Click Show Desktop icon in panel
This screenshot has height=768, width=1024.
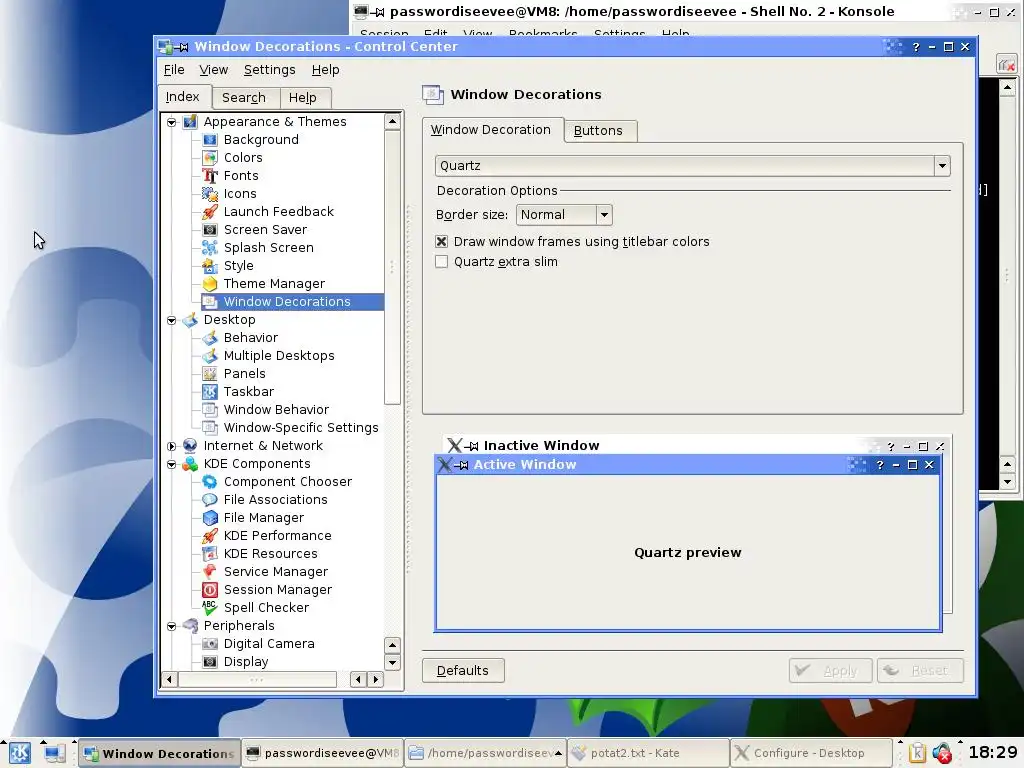tap(54, 753)
